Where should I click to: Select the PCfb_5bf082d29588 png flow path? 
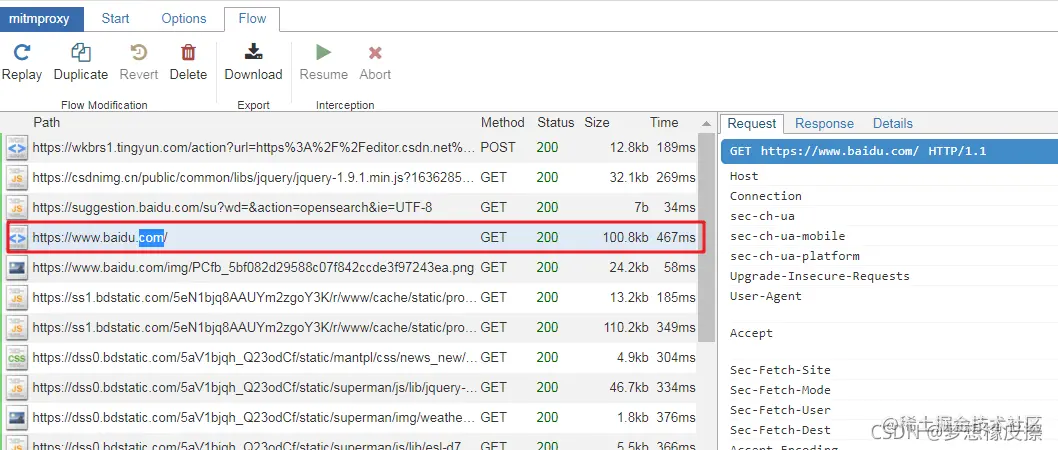[253, 268]
